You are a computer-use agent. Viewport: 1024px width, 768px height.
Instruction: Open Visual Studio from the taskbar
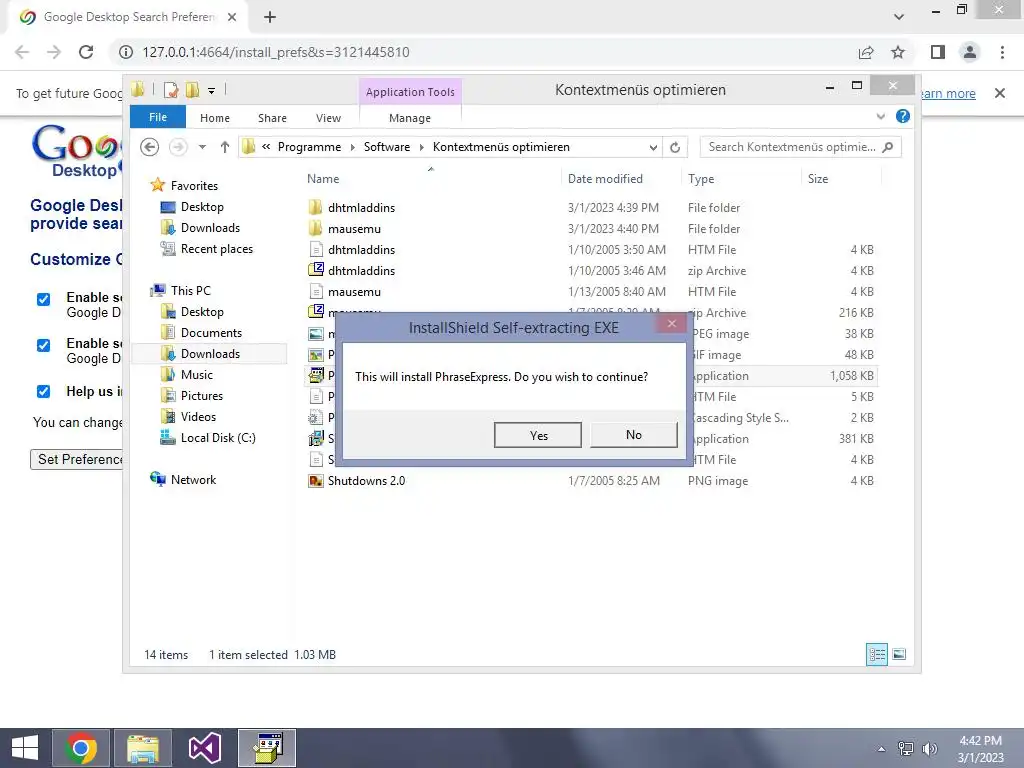click(204, 748)
